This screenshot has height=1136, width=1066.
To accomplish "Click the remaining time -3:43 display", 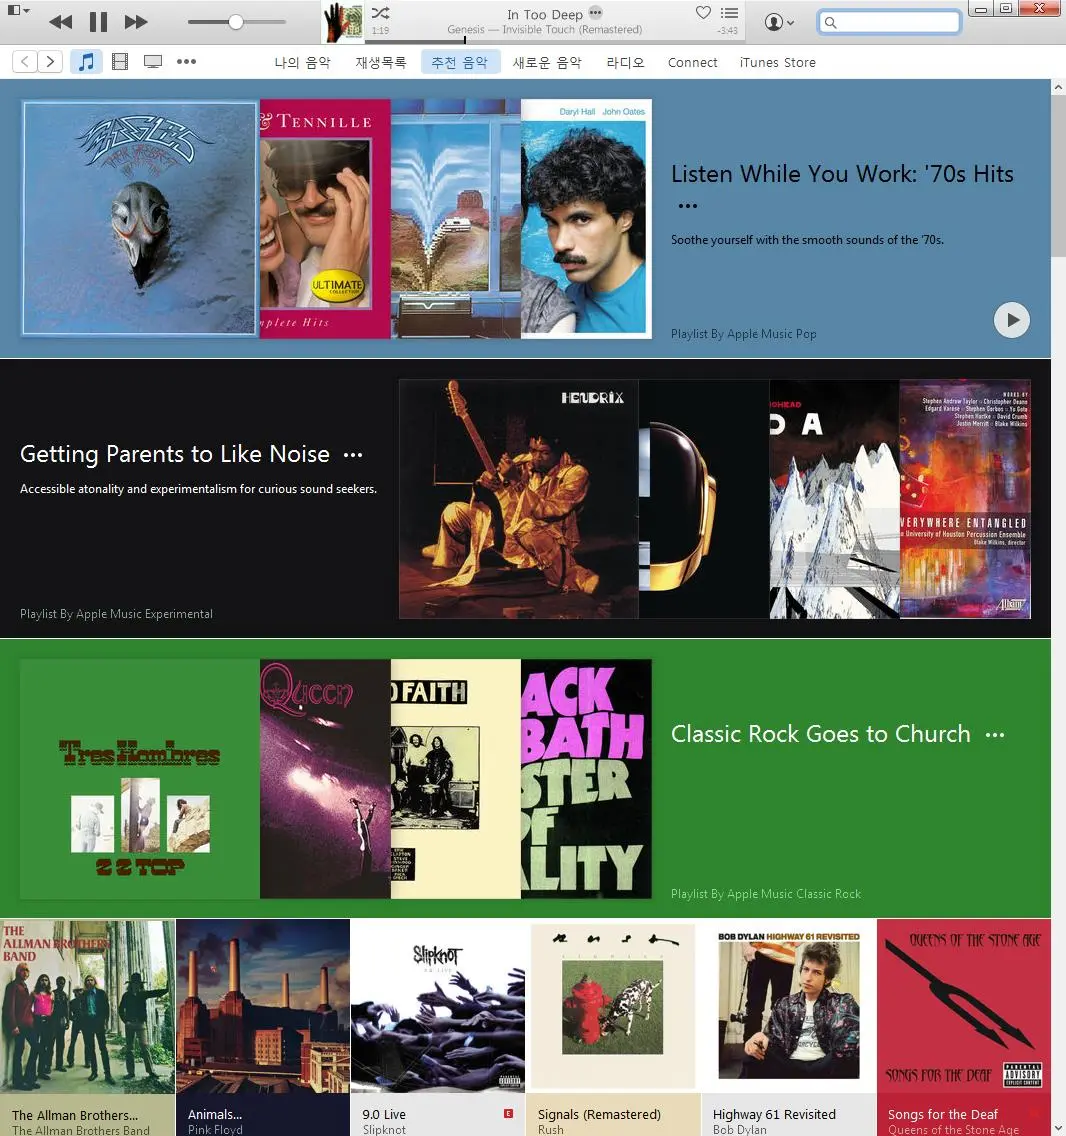I will coord(727,30).
